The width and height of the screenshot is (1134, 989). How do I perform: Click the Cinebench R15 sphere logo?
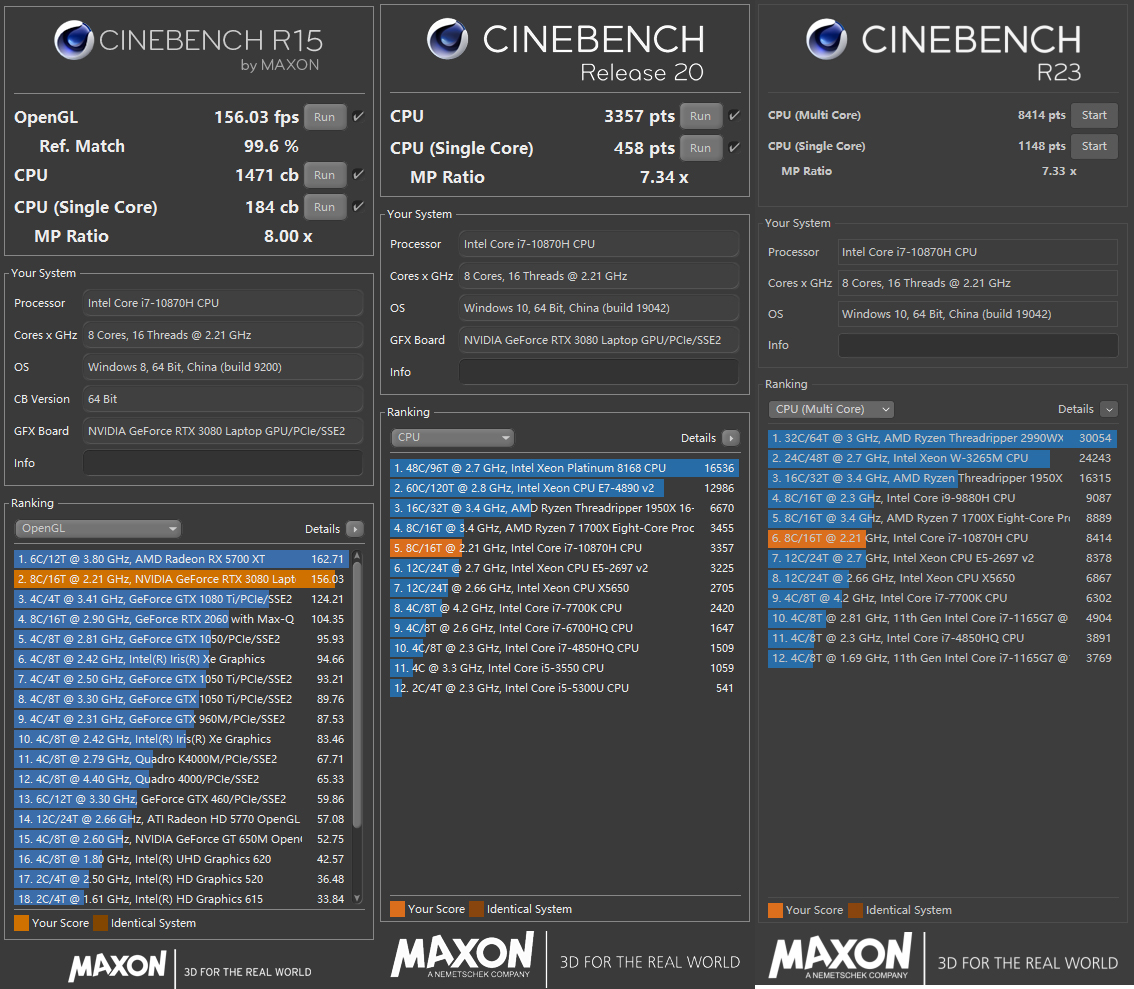[x=74, y=41]
